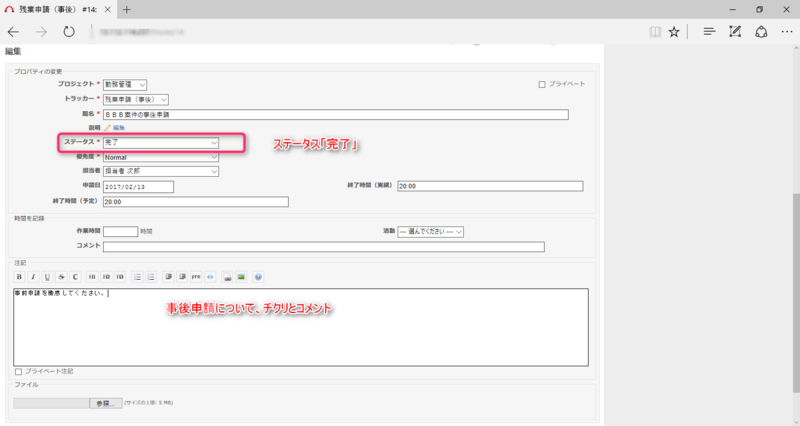
Task: Open the トラッカー dropdown
Action: click(x=136, y=99)
